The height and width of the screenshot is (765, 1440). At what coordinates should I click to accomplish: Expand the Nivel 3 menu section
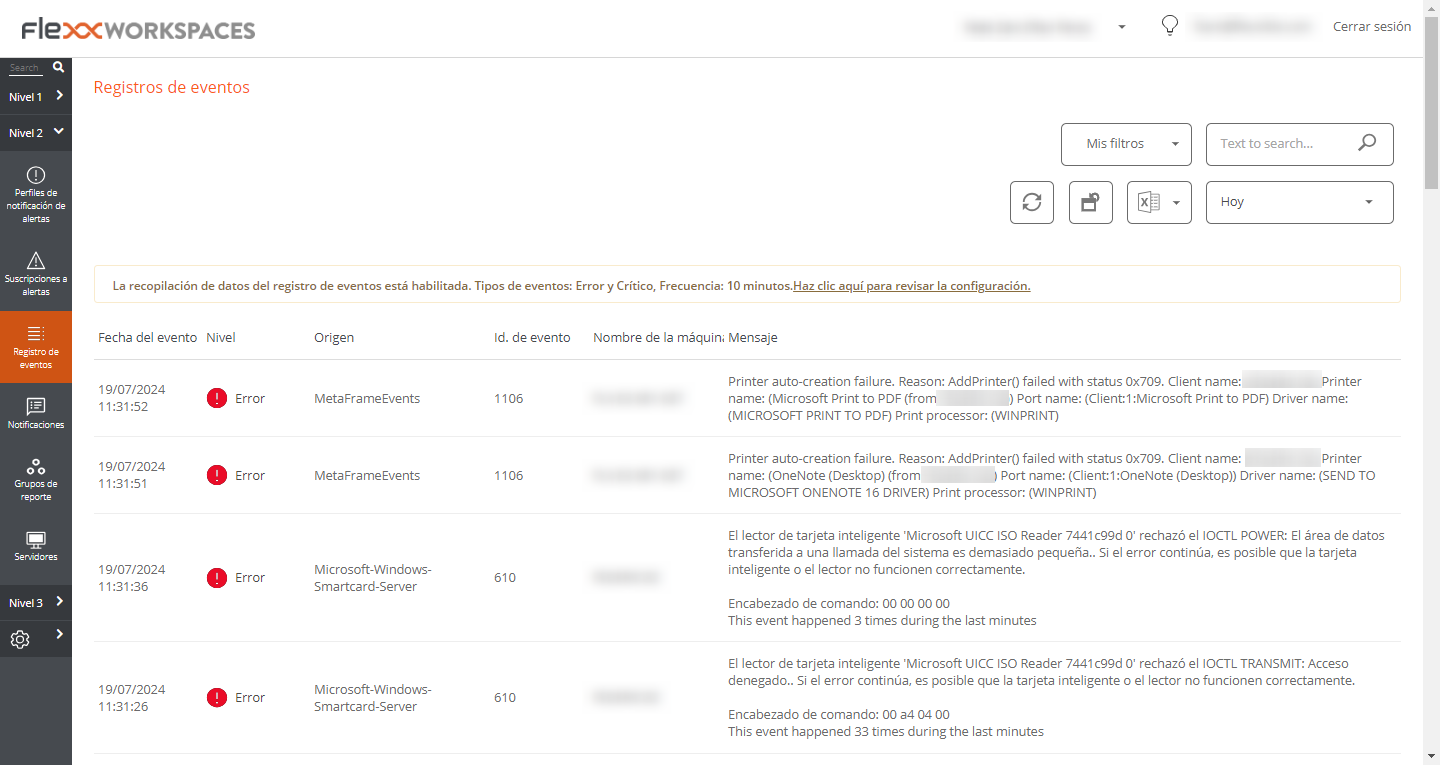tap(36, 602)
